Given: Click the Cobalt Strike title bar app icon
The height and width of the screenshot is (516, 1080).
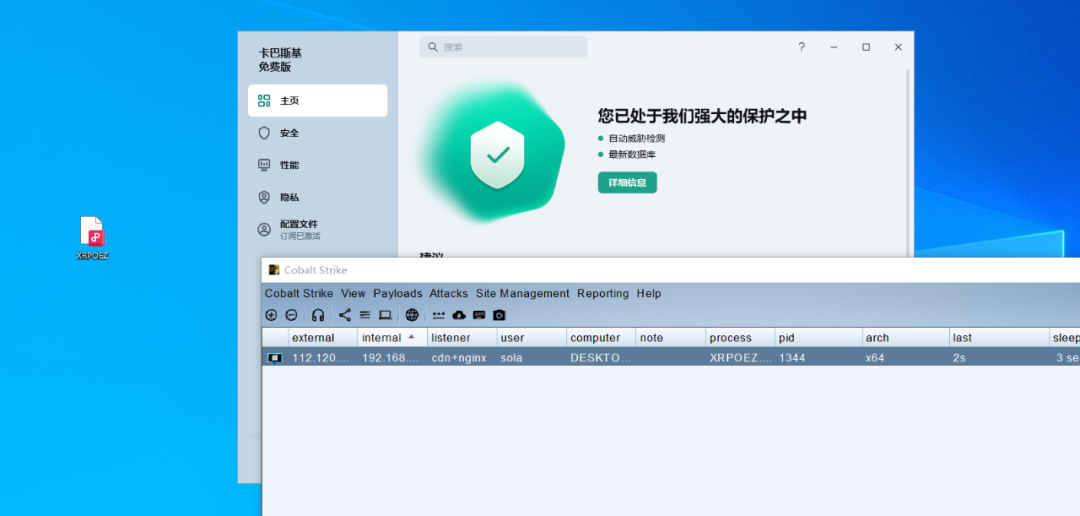Looking at the screenshot, I should 274,270.
